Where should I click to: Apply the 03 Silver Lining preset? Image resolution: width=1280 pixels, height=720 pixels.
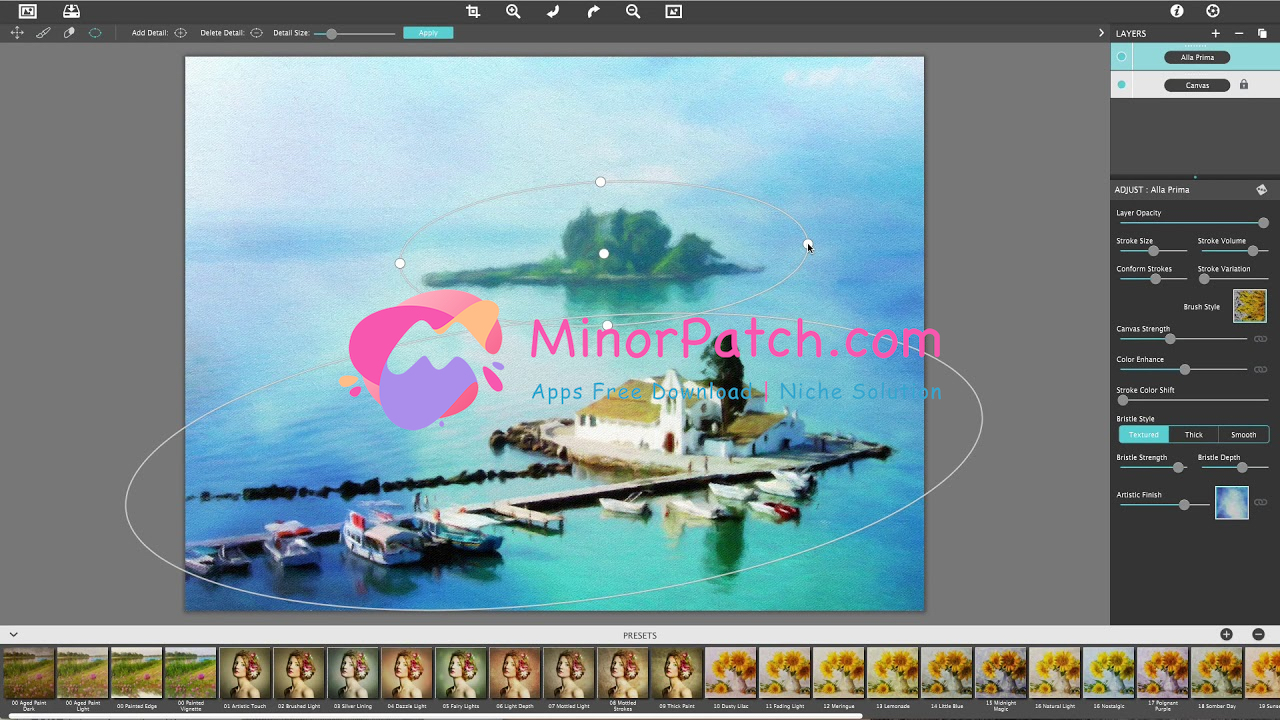[353, 672]
